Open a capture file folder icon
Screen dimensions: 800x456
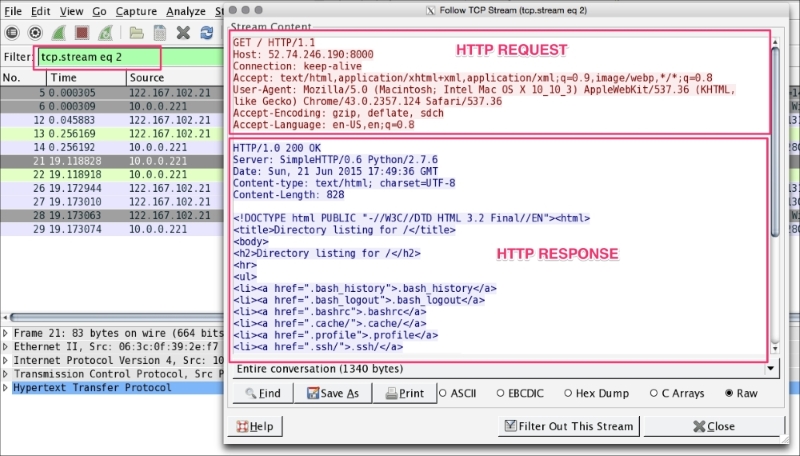[x=137, y=32]
